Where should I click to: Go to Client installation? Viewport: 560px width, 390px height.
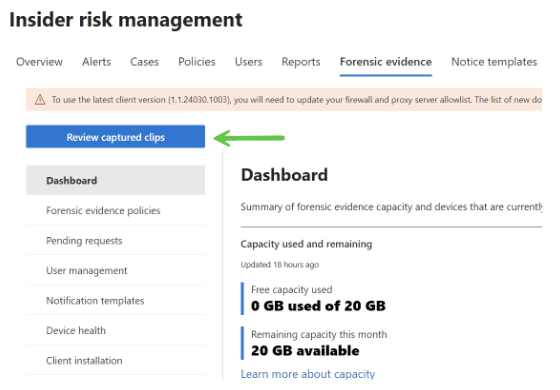point(115,360)
